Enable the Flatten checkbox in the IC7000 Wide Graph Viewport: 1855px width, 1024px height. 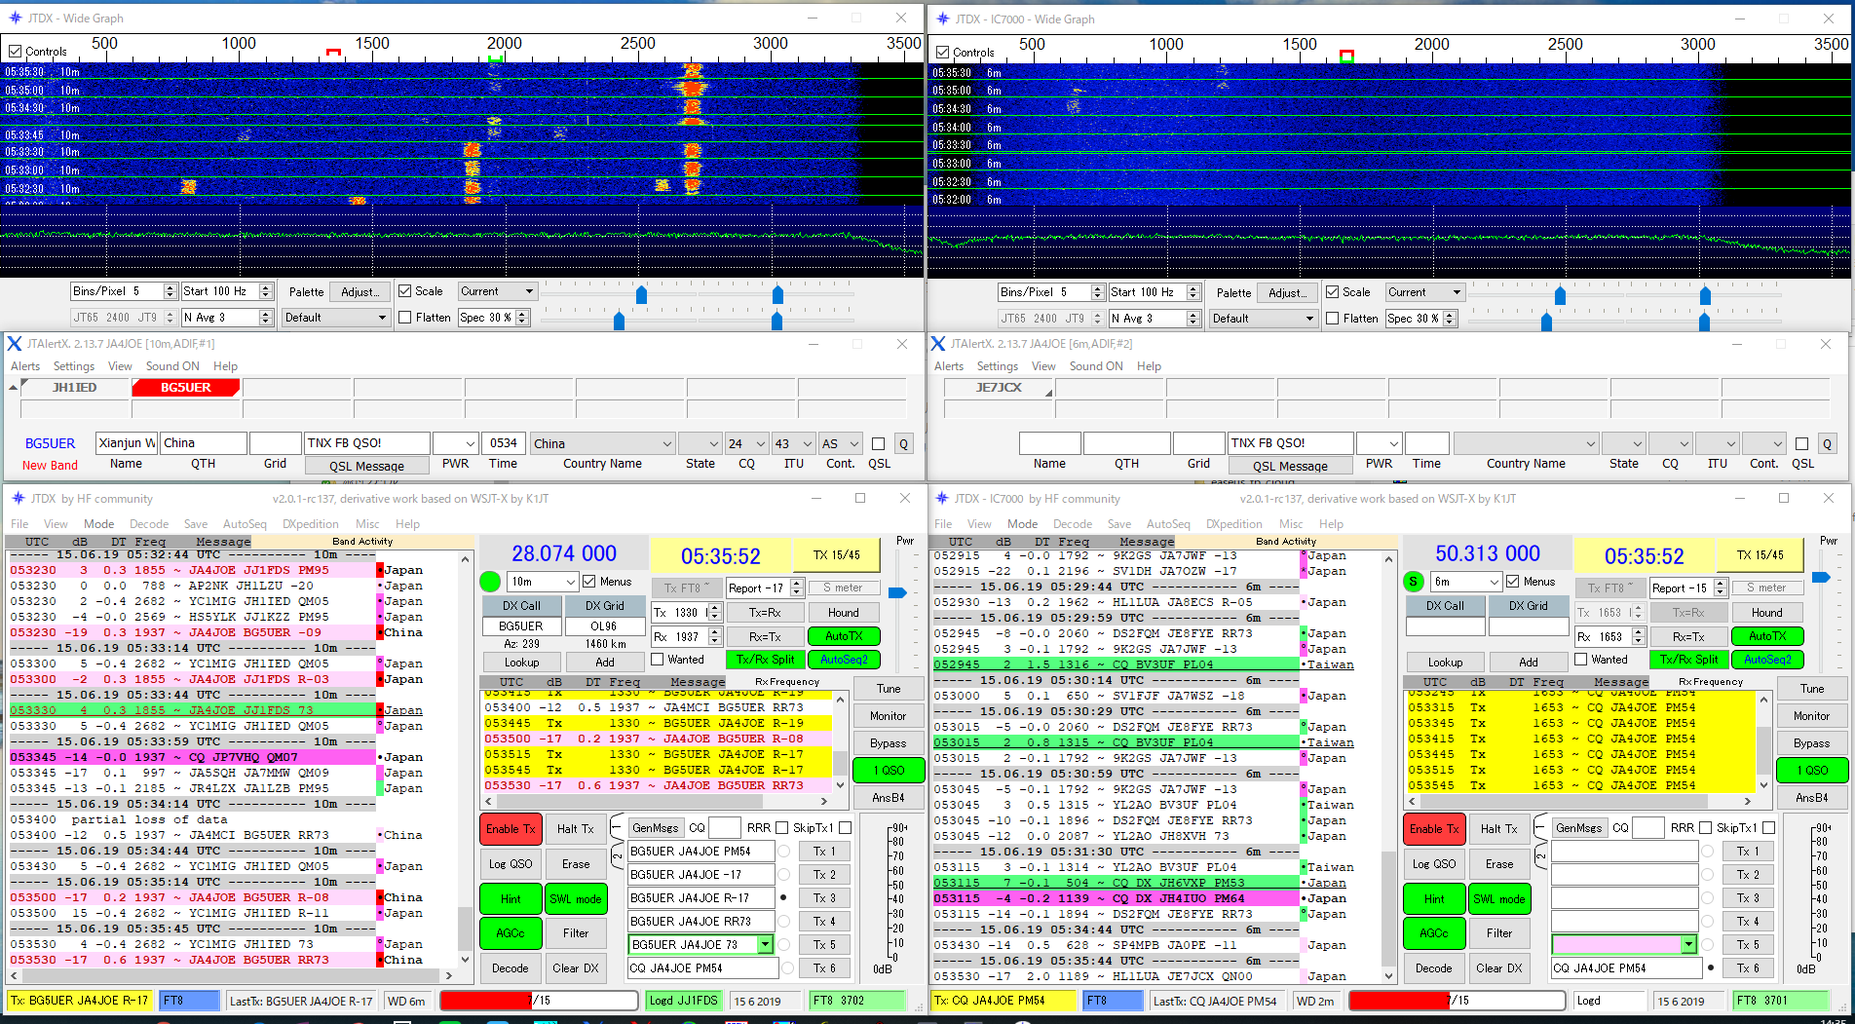point(1332,318)
